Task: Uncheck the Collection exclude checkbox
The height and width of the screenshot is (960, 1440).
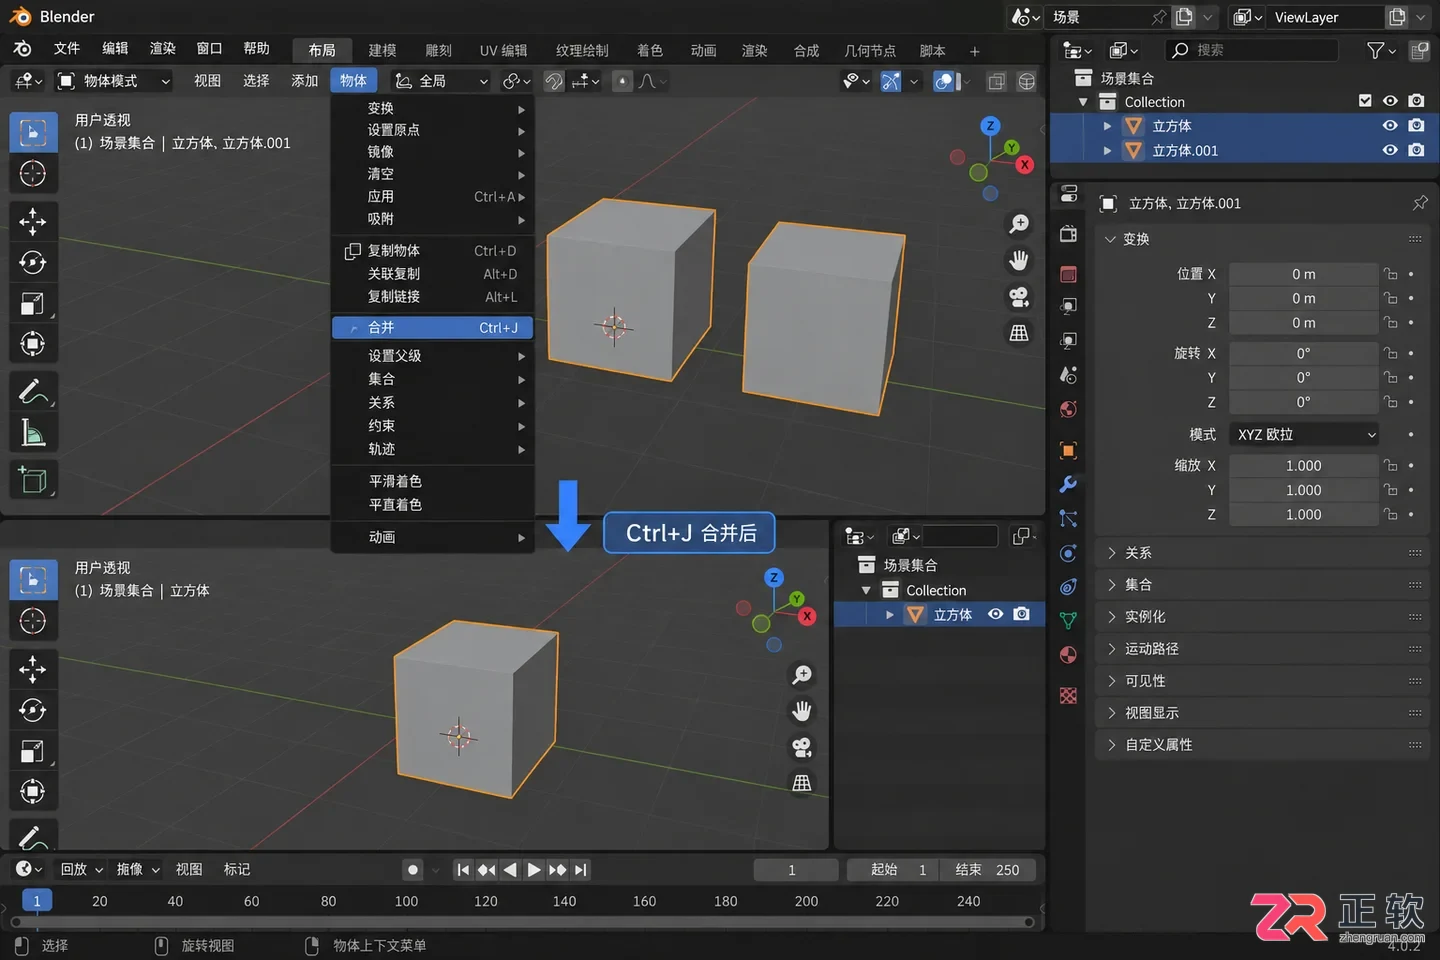Action: [x=1365, y=101]
